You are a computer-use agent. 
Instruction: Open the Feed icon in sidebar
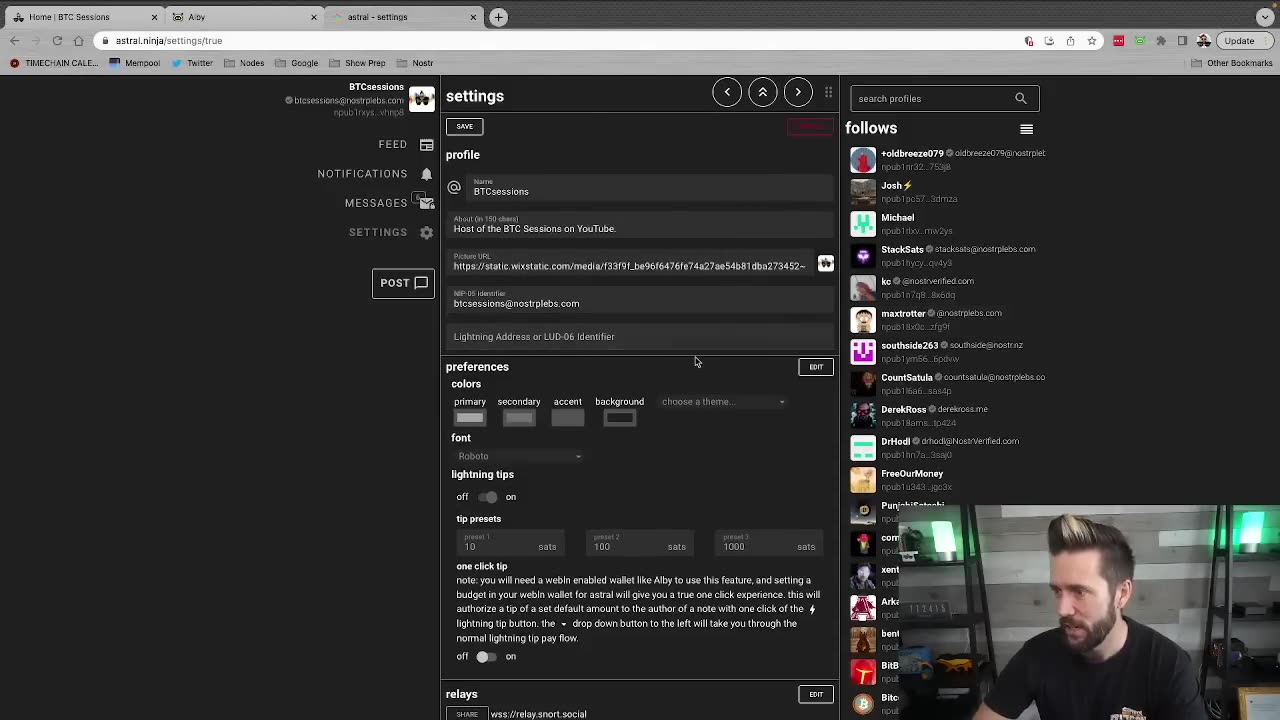coord(427,145)
